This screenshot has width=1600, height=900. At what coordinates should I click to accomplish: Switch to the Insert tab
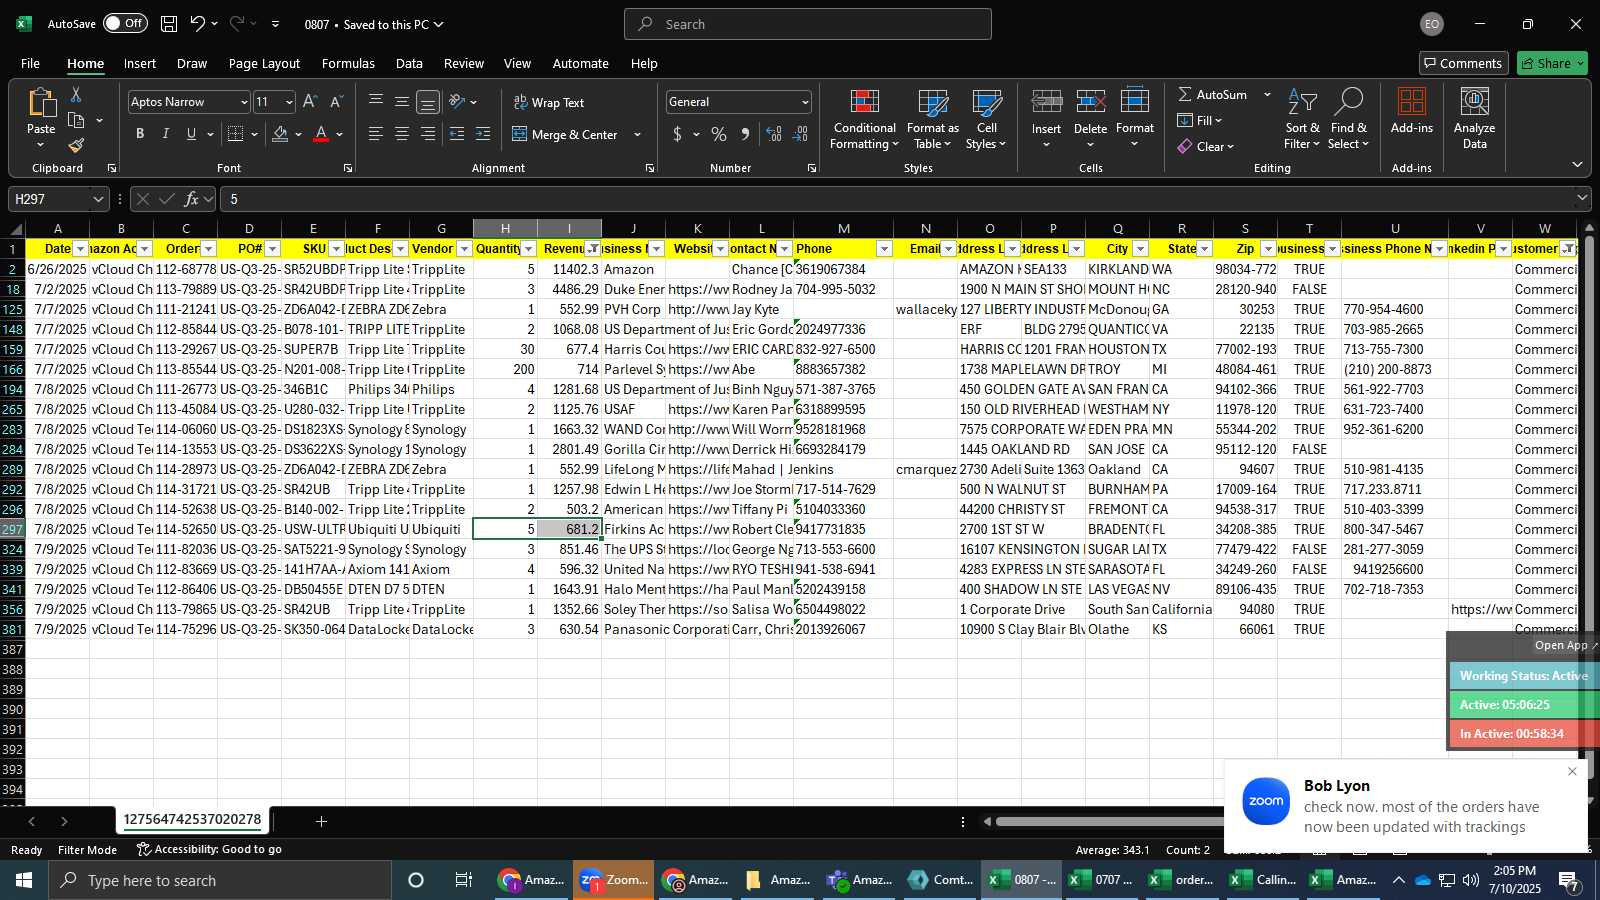click(x=140, y=63)
